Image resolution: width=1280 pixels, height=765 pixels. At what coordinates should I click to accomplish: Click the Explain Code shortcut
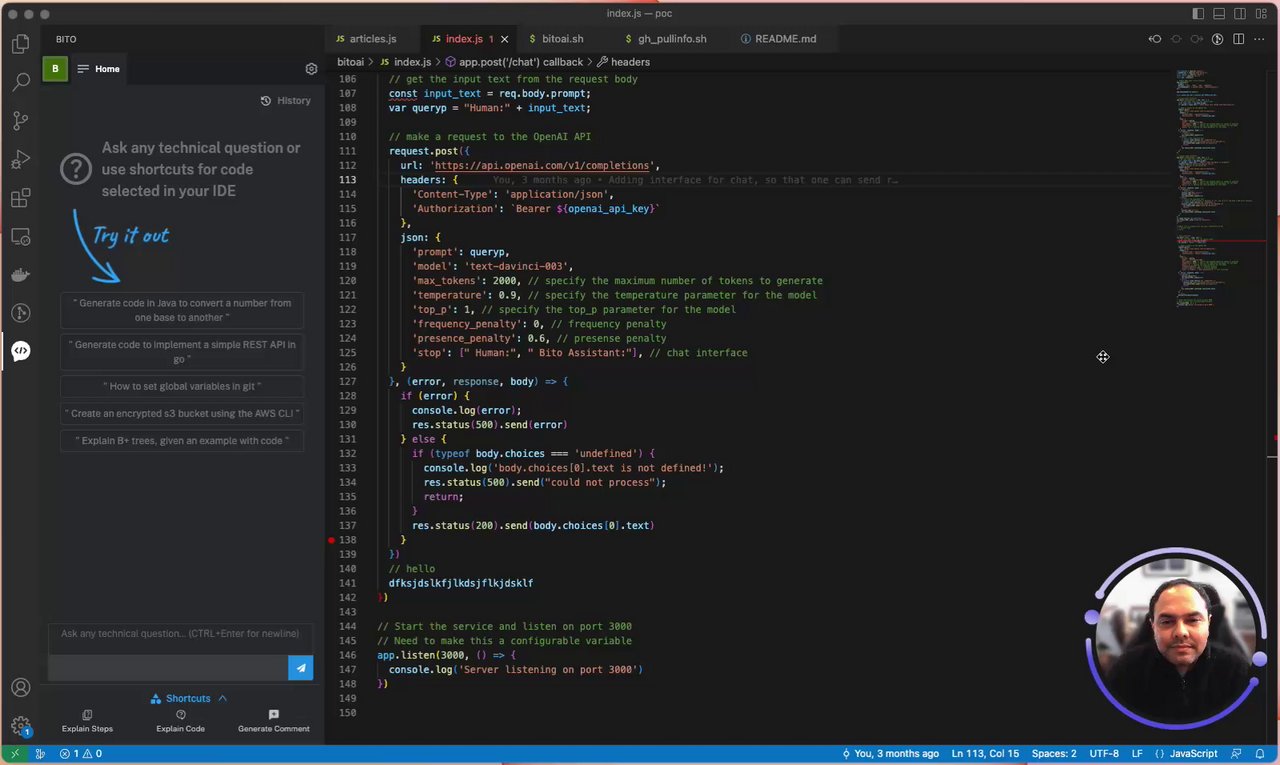click(x=180, y=721)
